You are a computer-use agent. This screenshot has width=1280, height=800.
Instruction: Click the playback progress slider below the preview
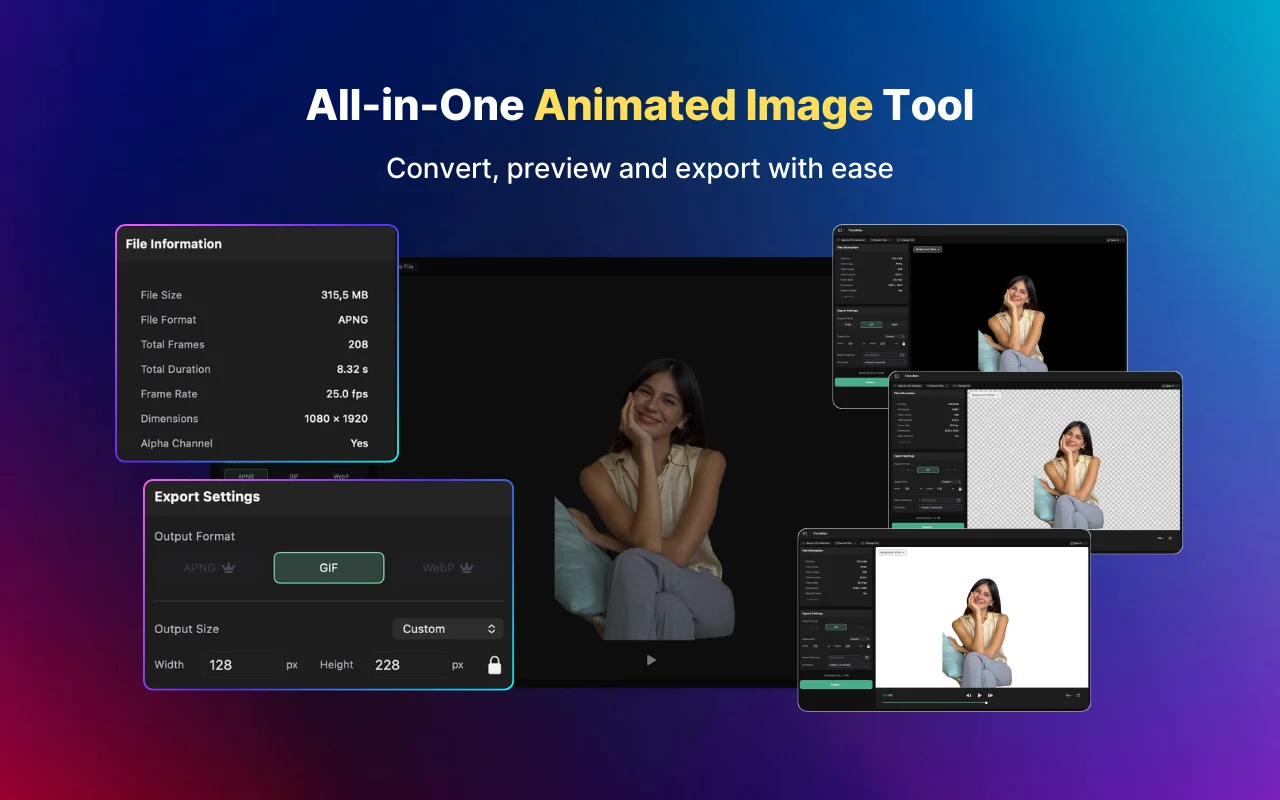coord(986,702)
